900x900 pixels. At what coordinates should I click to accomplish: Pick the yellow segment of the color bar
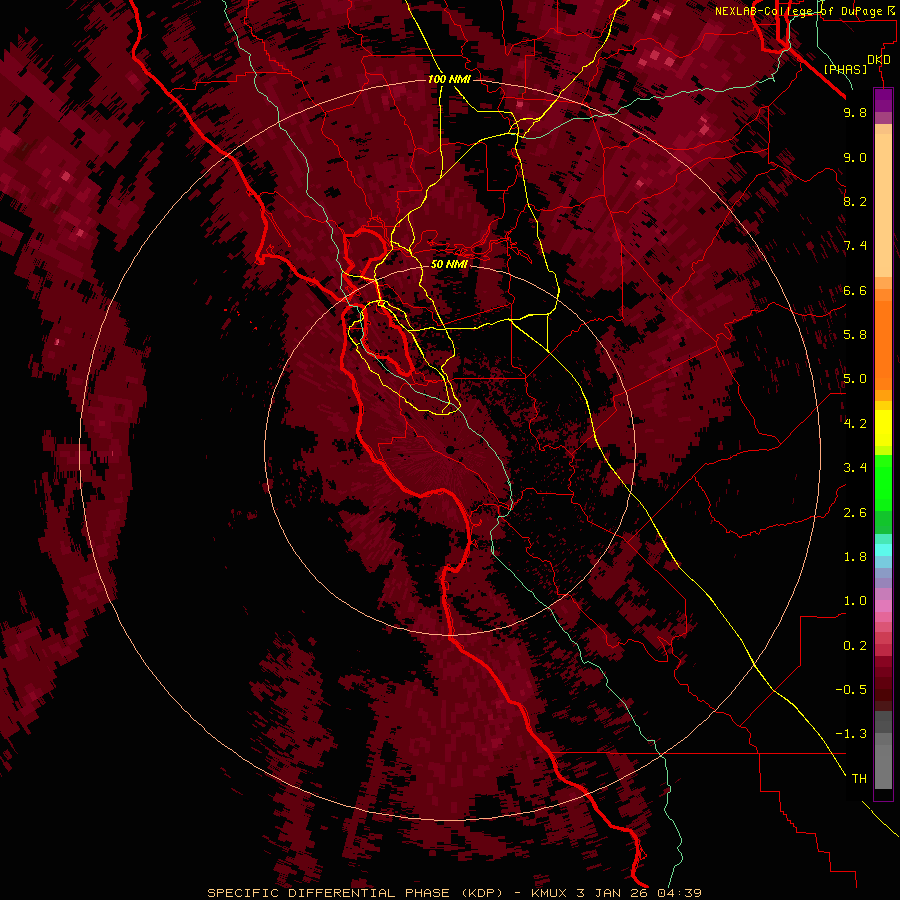(883, 428)
